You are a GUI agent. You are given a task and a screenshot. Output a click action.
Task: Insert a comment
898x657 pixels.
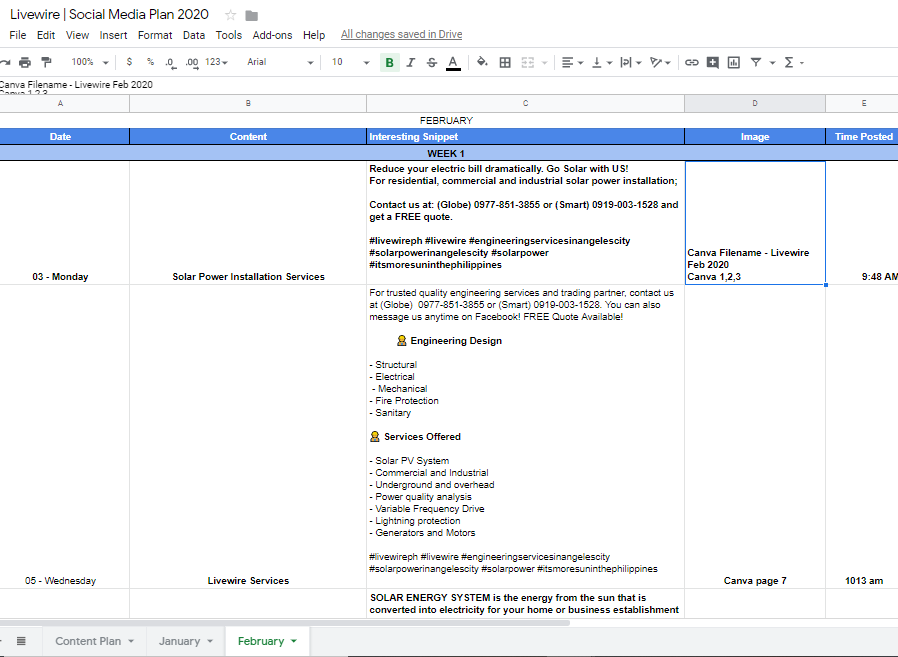point(712,62)
